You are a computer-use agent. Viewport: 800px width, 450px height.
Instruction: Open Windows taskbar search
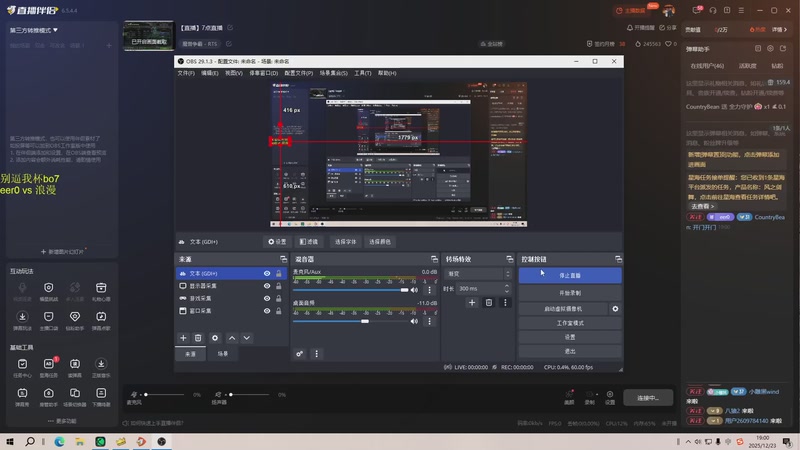(30, 441)
